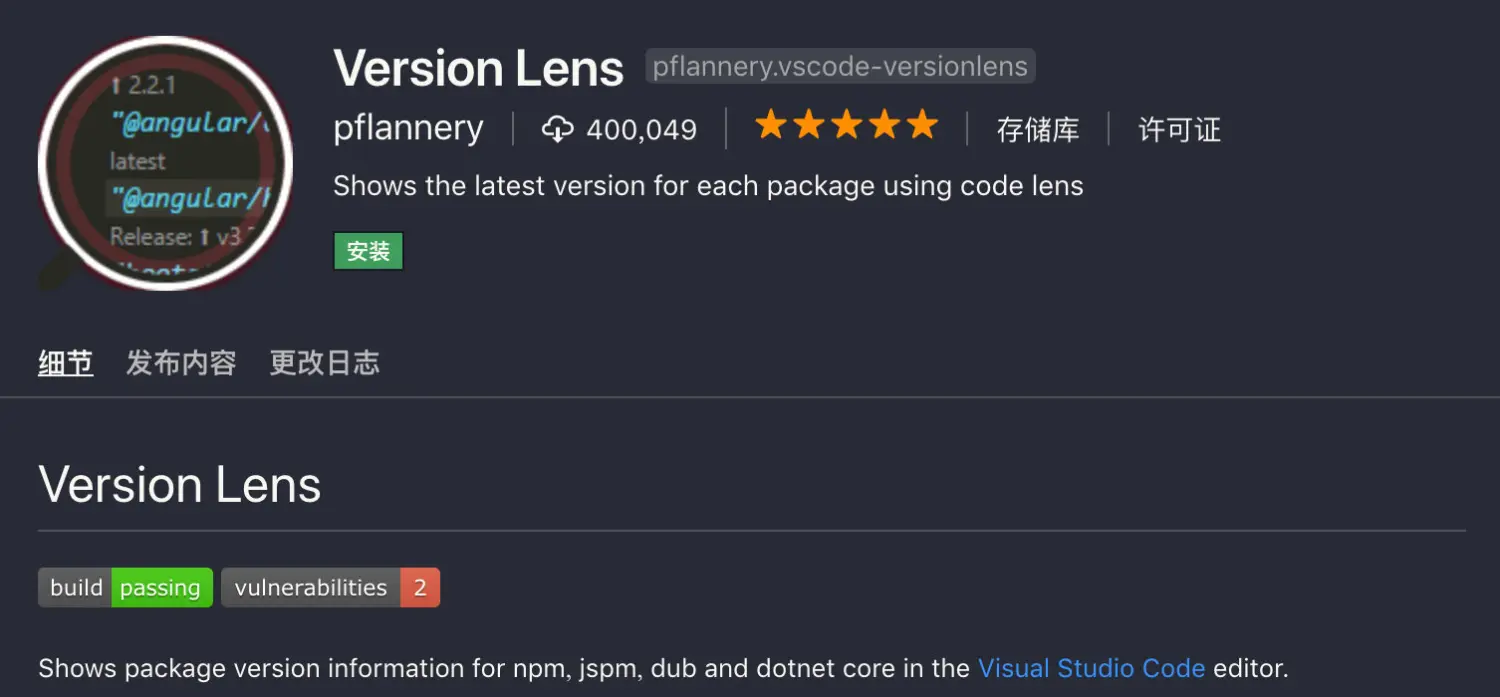The height and width of the screenshot is (697, 1500).
Task: Switch to the 发布内容 tab
Action: pyautogui.click(x=182, y=363)
